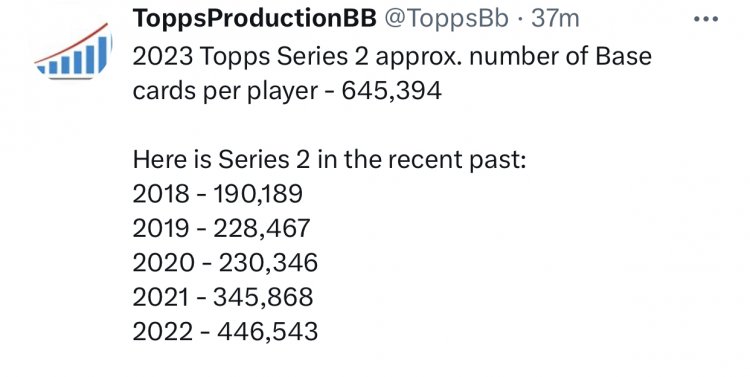Image resolution: width=750 pixels, height=377 pixels.
Task: Click the 2018 - 190,189 line
Action: [218, 194]
